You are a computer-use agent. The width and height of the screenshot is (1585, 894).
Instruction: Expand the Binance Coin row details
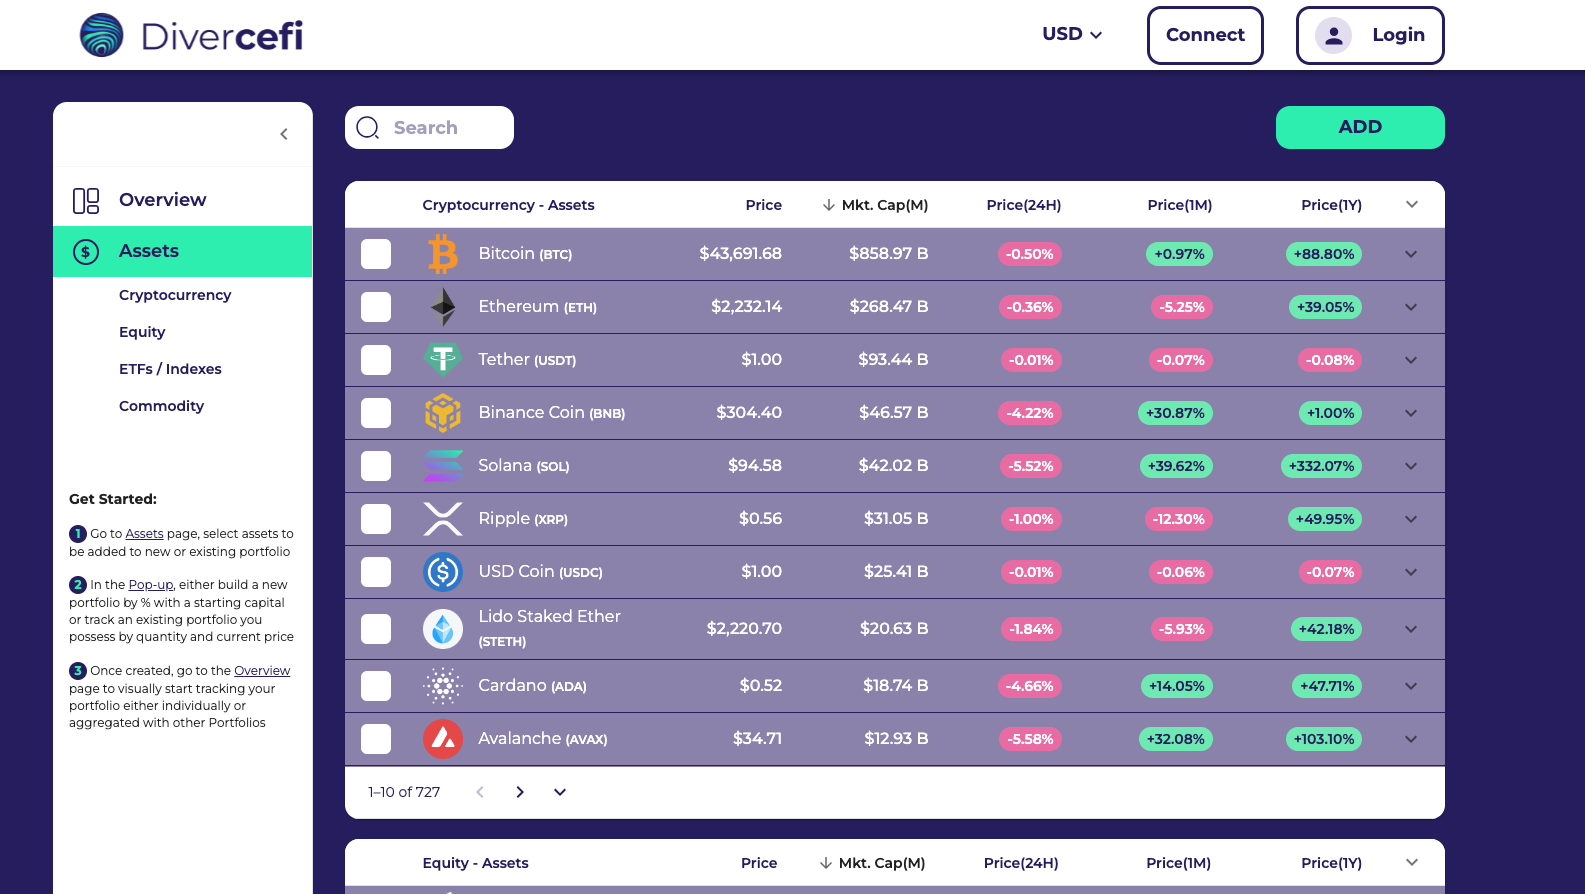1411,413
